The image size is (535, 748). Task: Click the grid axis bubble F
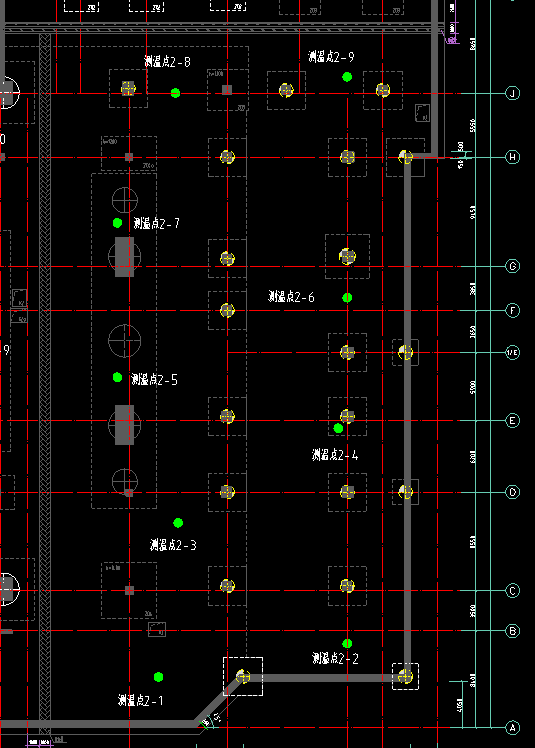tap(513, 311)
